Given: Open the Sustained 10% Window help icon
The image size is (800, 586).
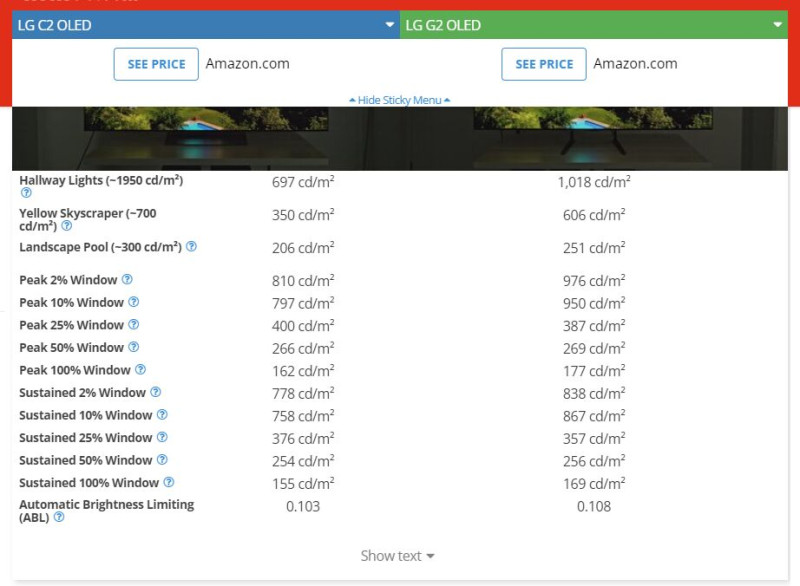Looking at the screenshot, I should [x=162, y=415].
